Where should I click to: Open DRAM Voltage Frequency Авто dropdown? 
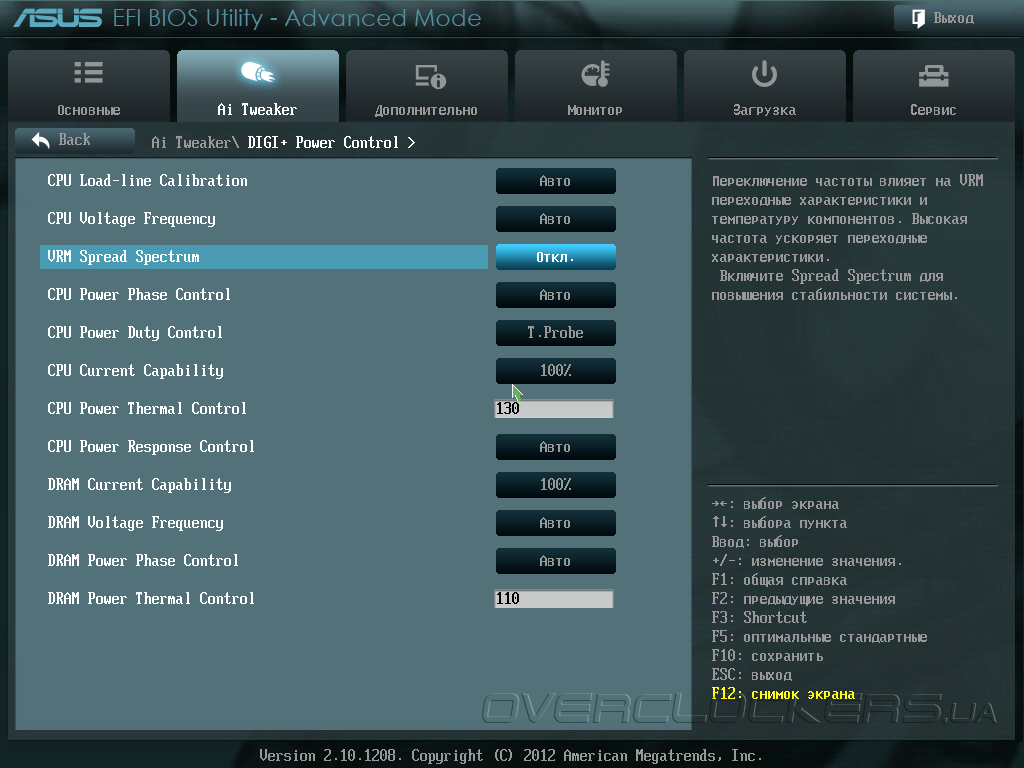tap(555, 522)
